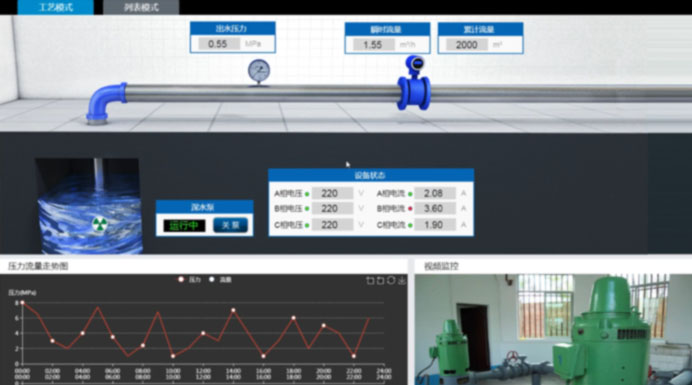Click the 14:00 peak data point on chart
This screenshot has width=692, height=385.
[x=233, y=310]
